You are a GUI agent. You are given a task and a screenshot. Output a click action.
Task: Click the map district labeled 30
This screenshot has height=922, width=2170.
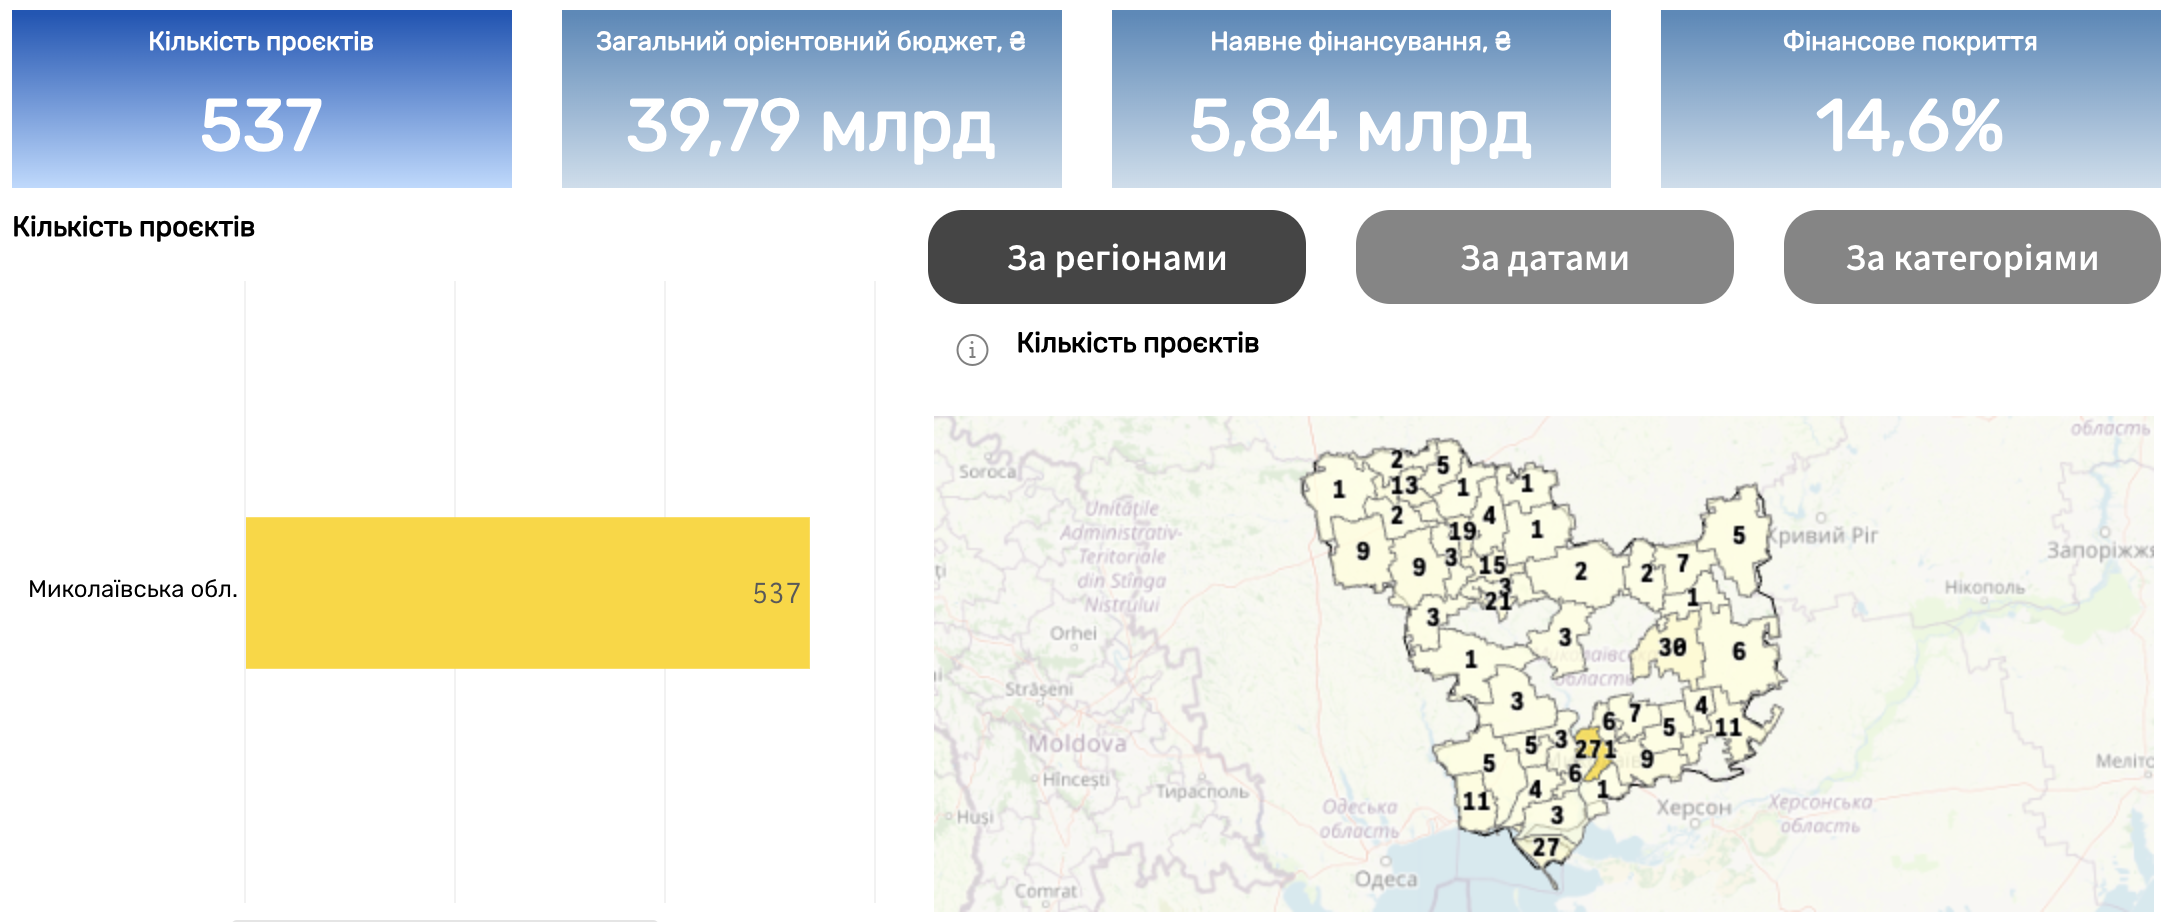[x=1672, y=647]
